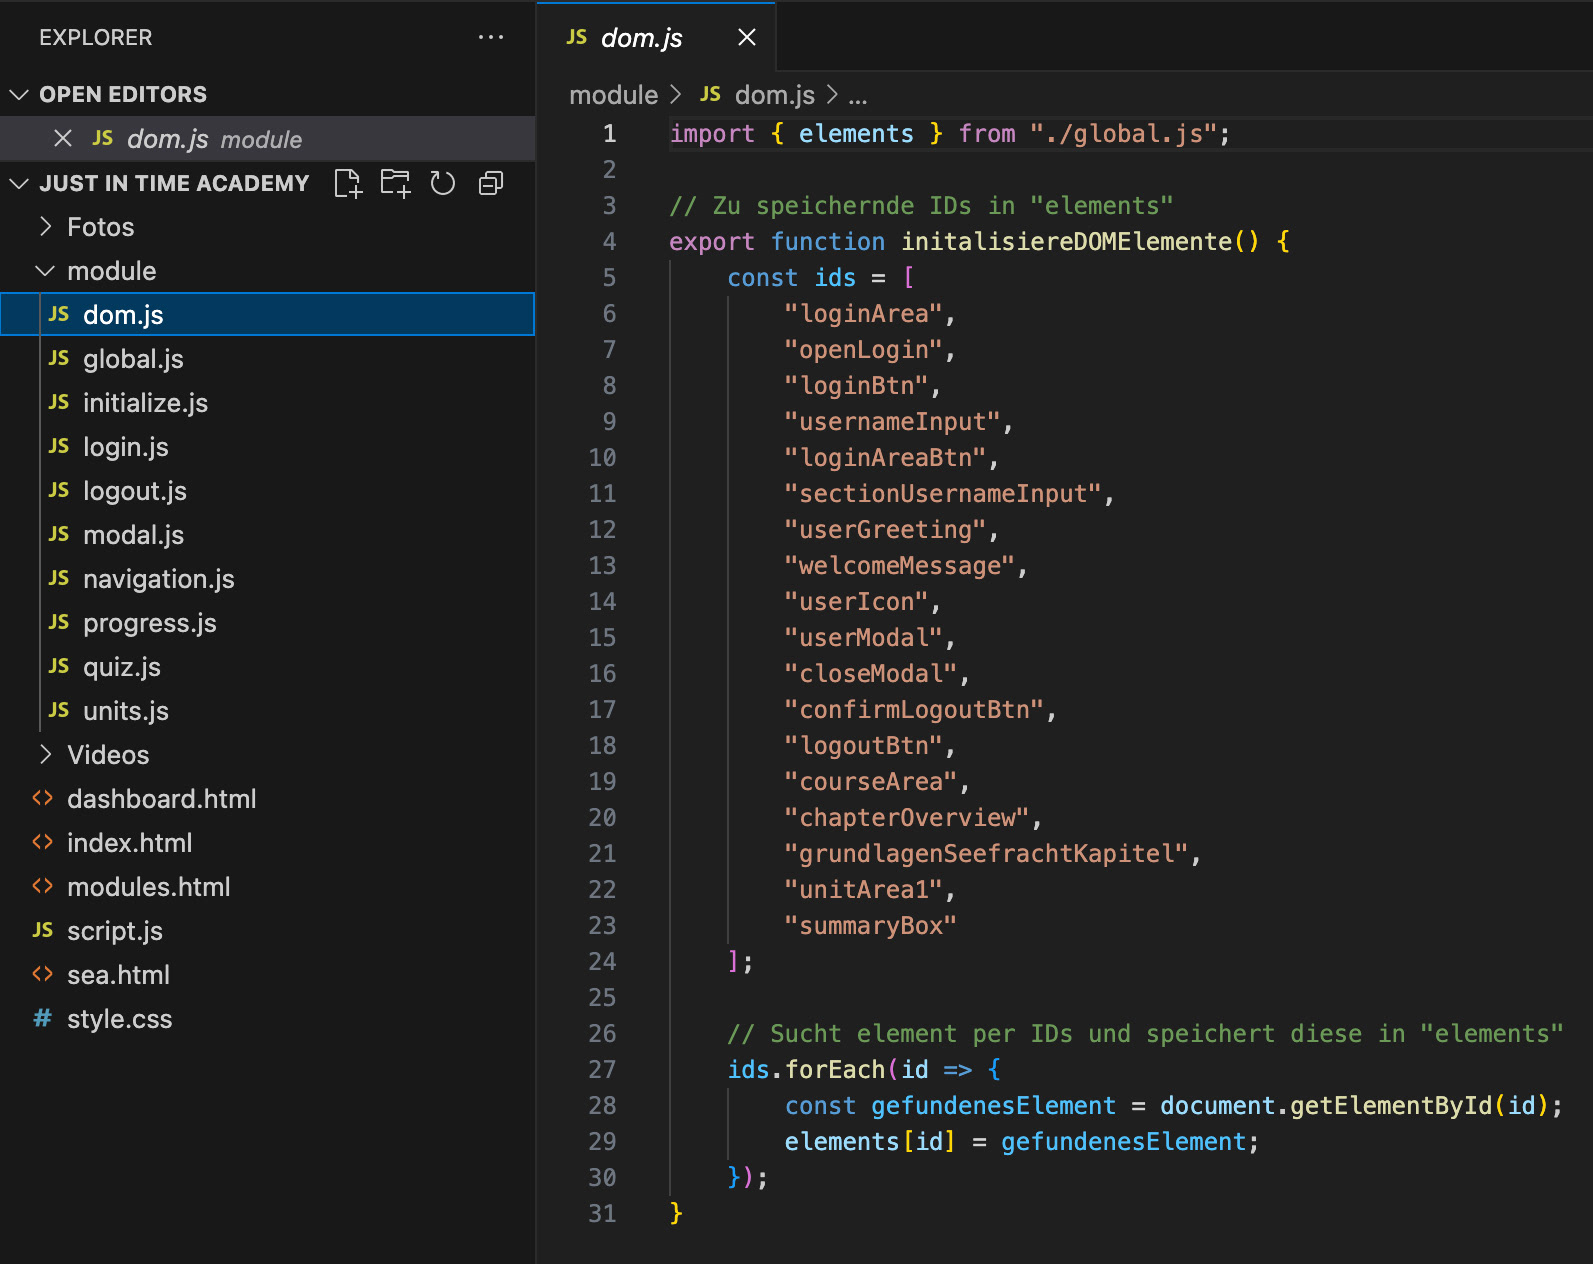Click the comment on line 3
This screenshot has height=1264, width=1593.
tap(921, 206)
